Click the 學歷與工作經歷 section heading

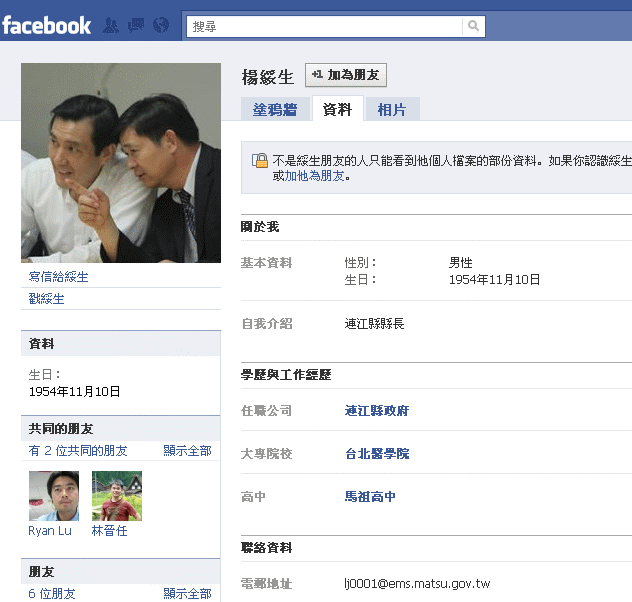pyautogui.click(x=286, y=375)
